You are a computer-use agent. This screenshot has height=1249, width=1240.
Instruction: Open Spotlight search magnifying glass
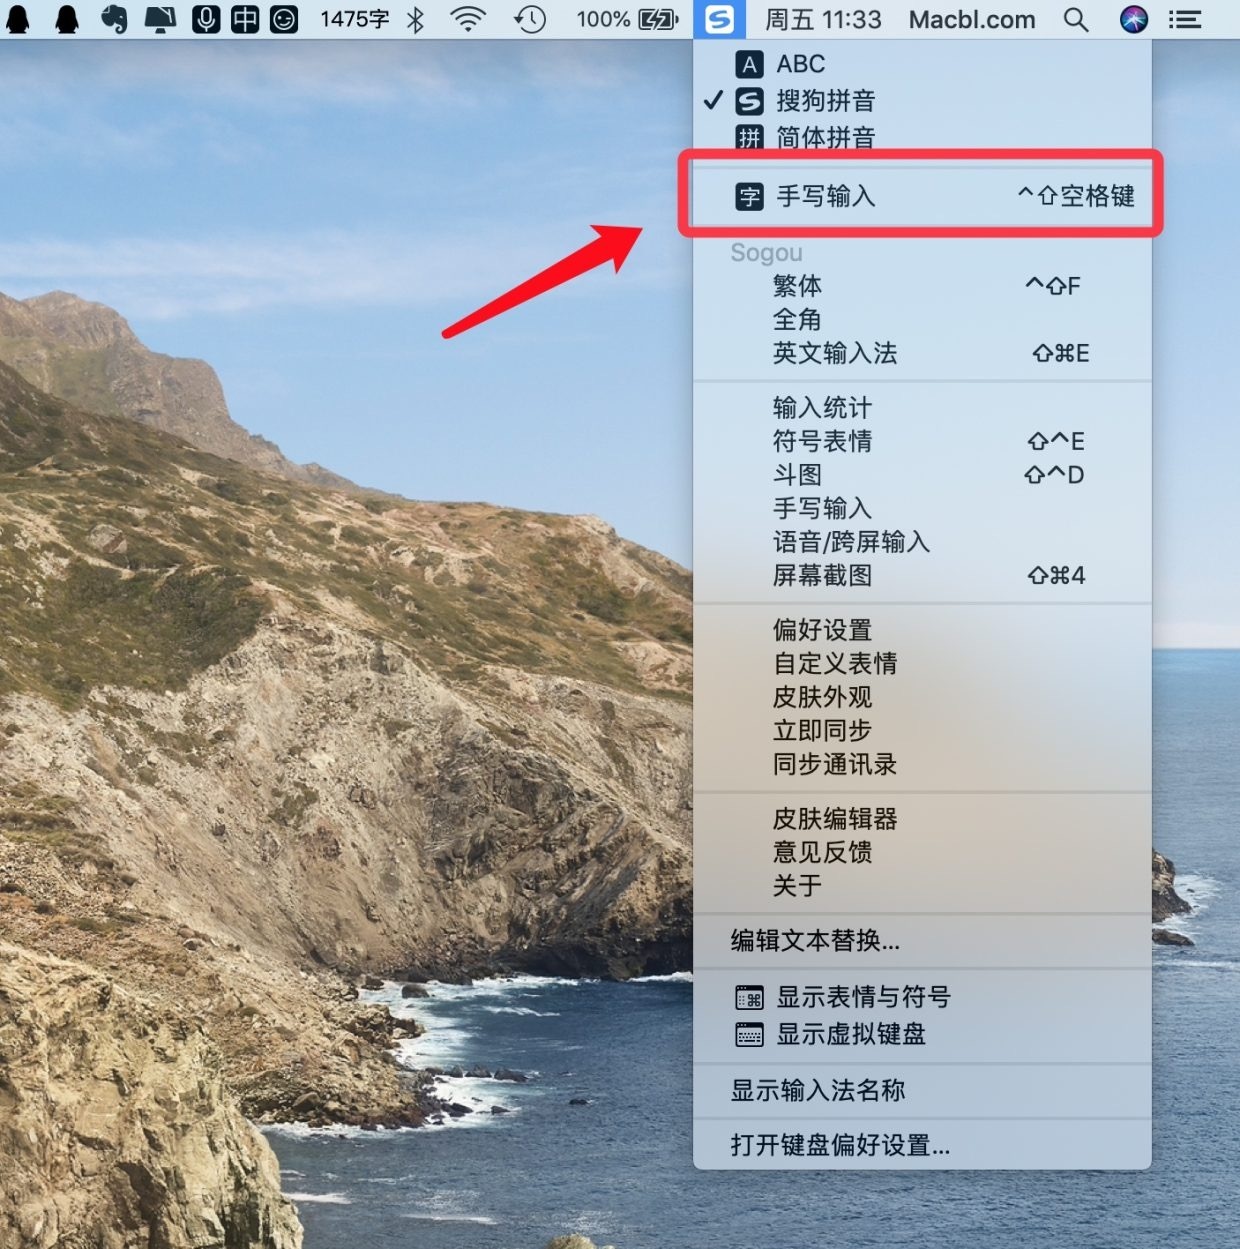[1075, 19]
